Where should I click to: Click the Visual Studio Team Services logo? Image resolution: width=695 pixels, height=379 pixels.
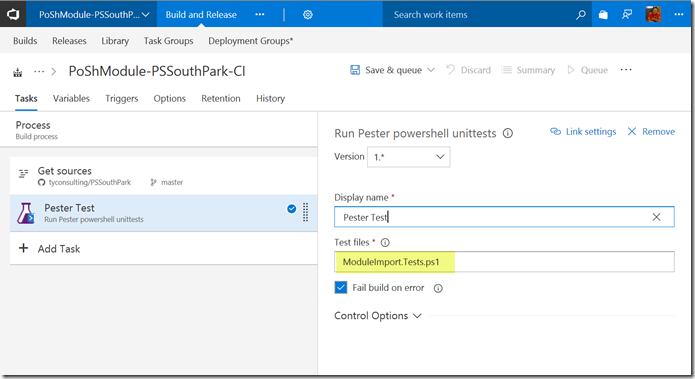(x=13, y=14)
